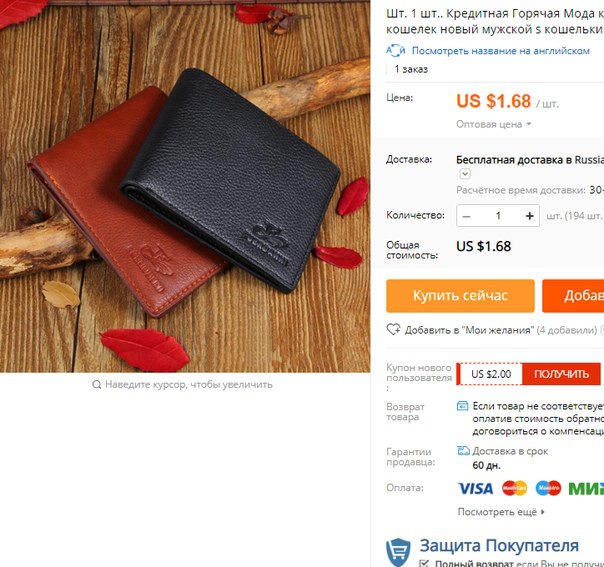Click ПОЛУЧИТЬ to get the coupon
The image size is (604, 567).
pyautogui.click(x=561, y=374)
